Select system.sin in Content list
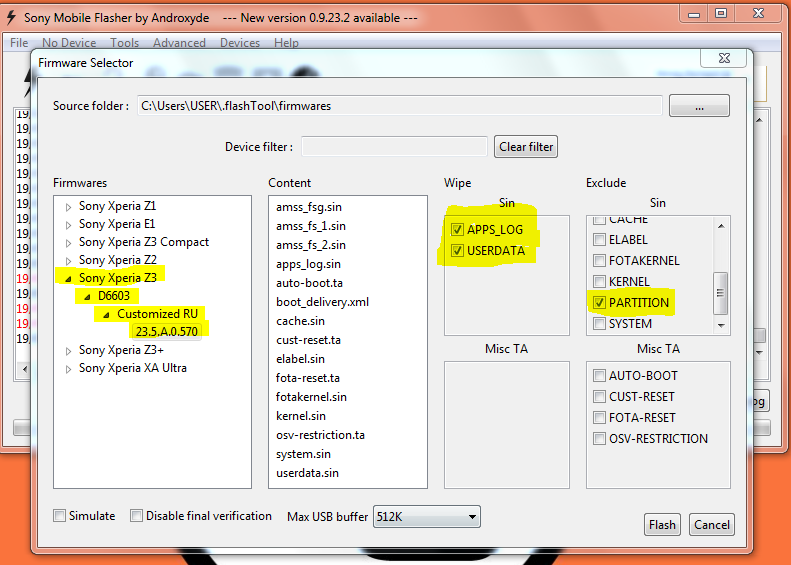Viewport: 791px width, 565px height. click(x=303, y=454)
